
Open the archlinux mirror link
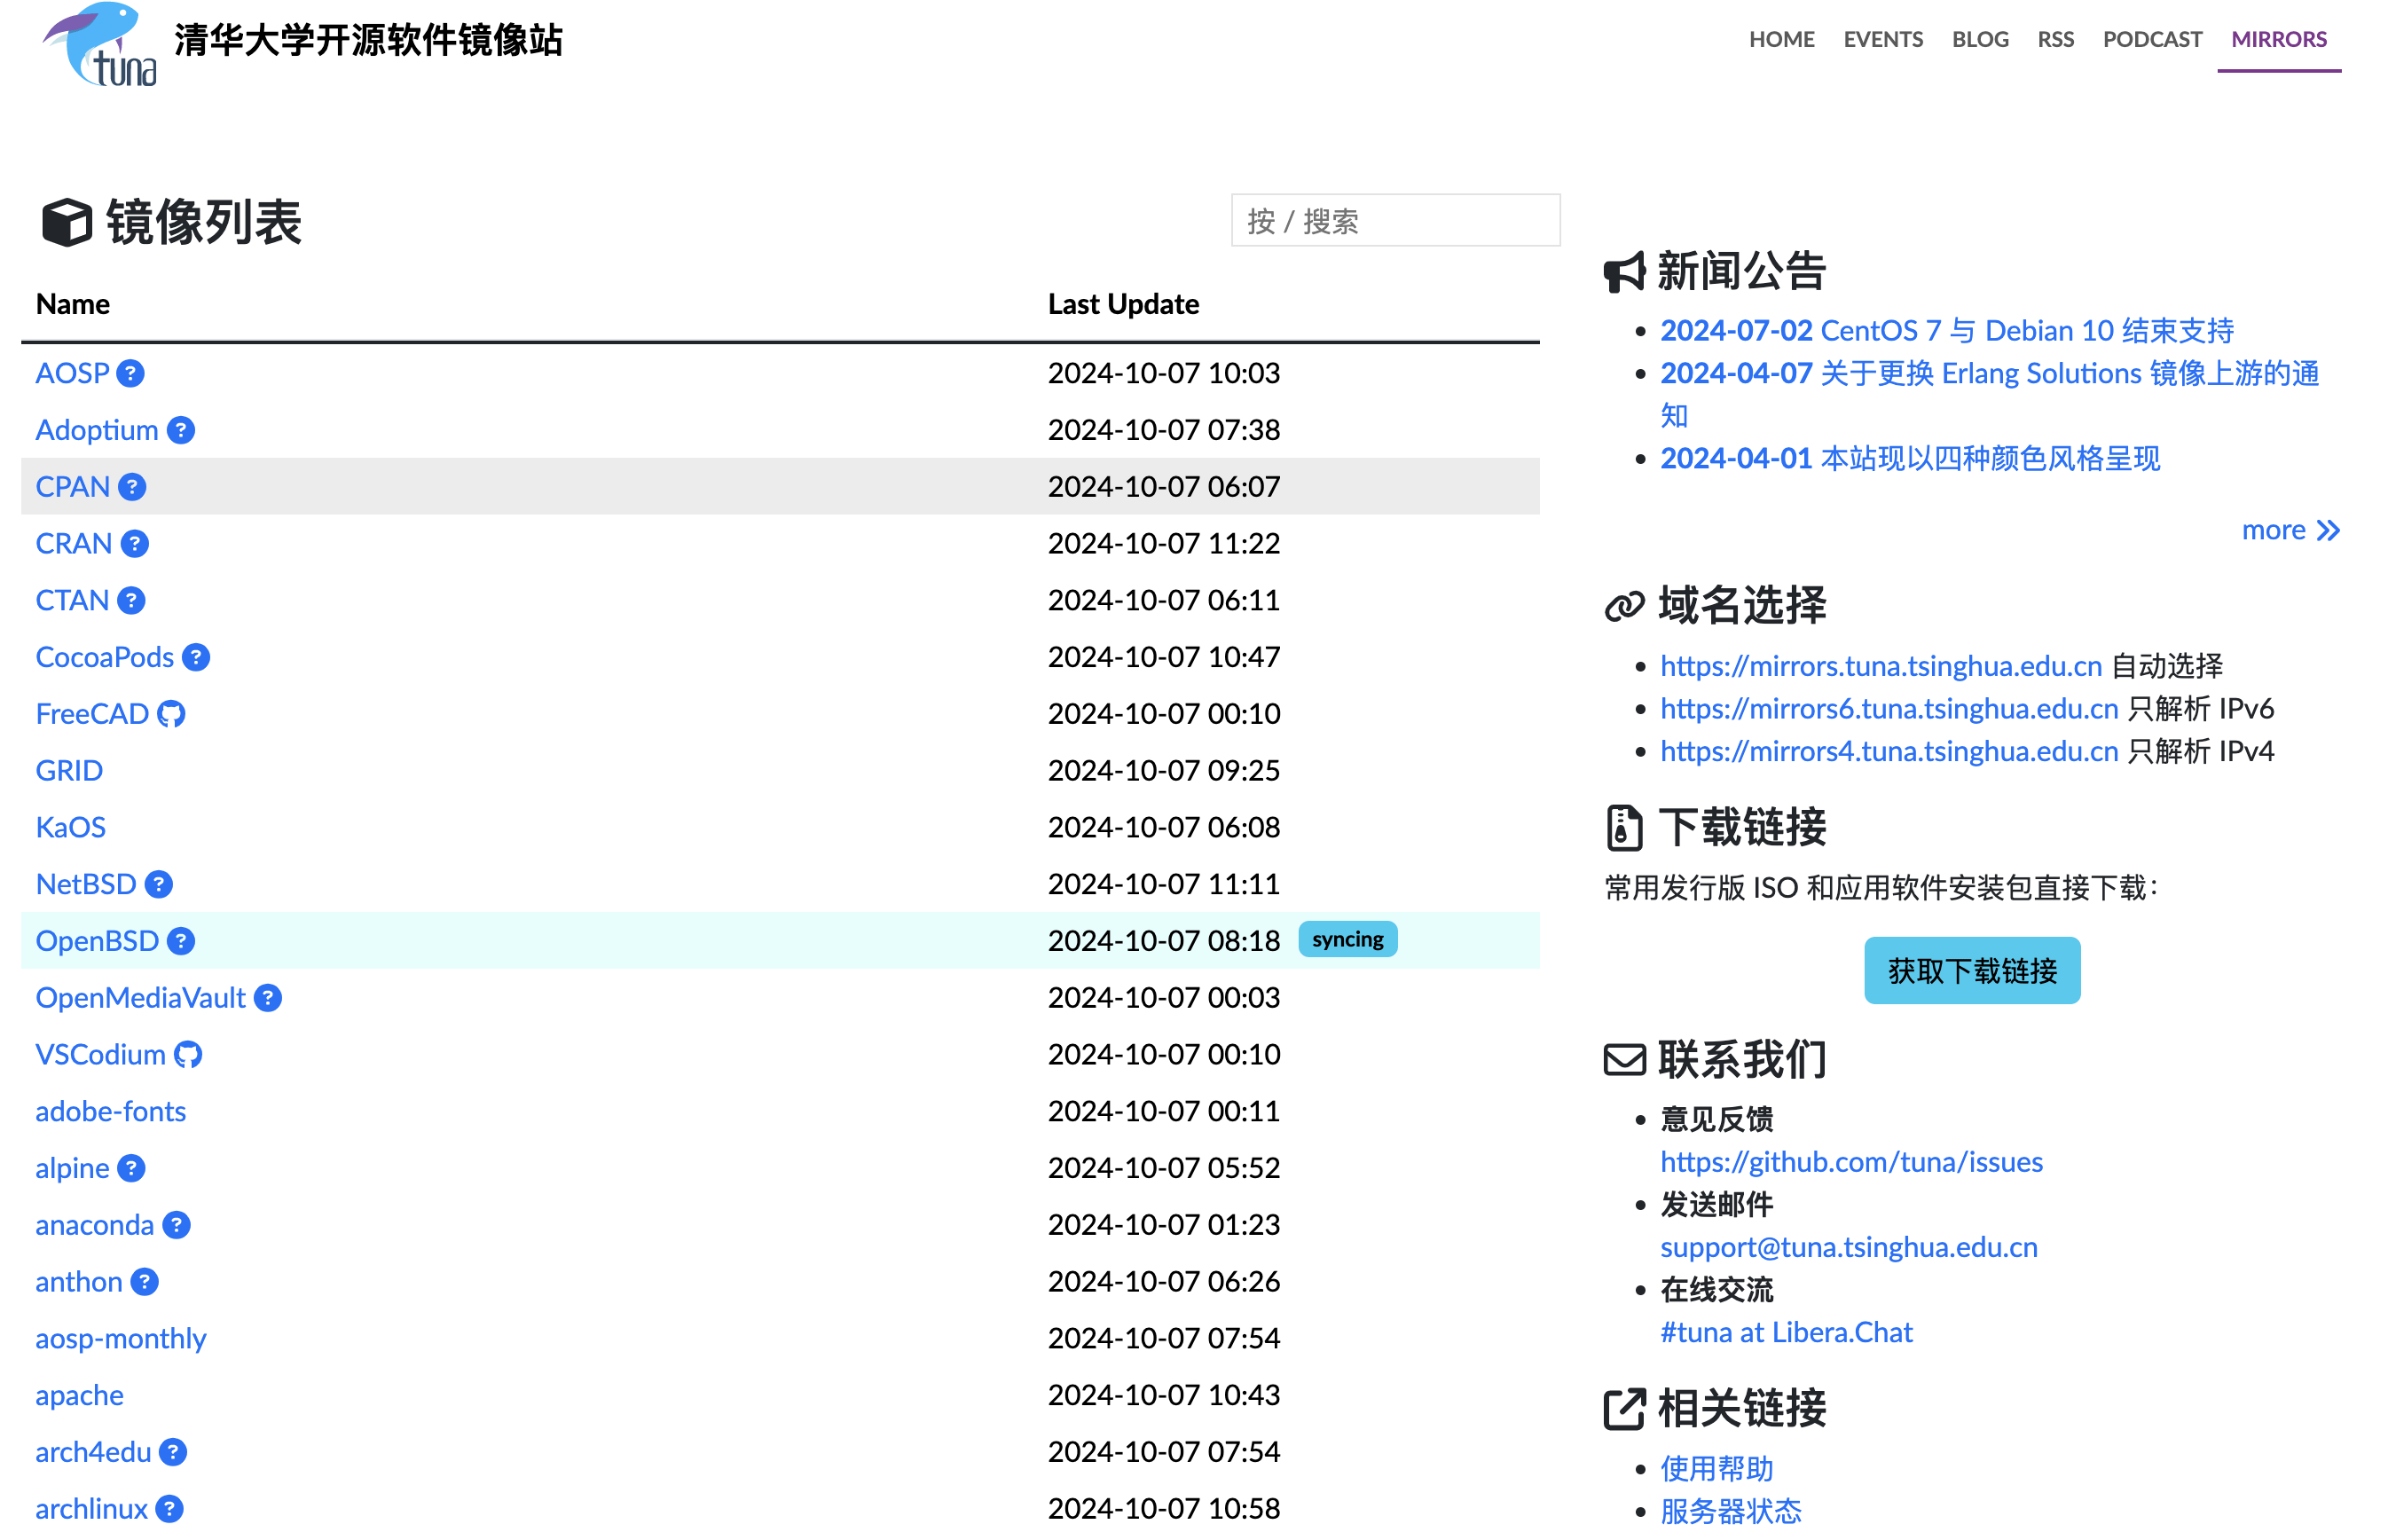(x=91, y=1509)
